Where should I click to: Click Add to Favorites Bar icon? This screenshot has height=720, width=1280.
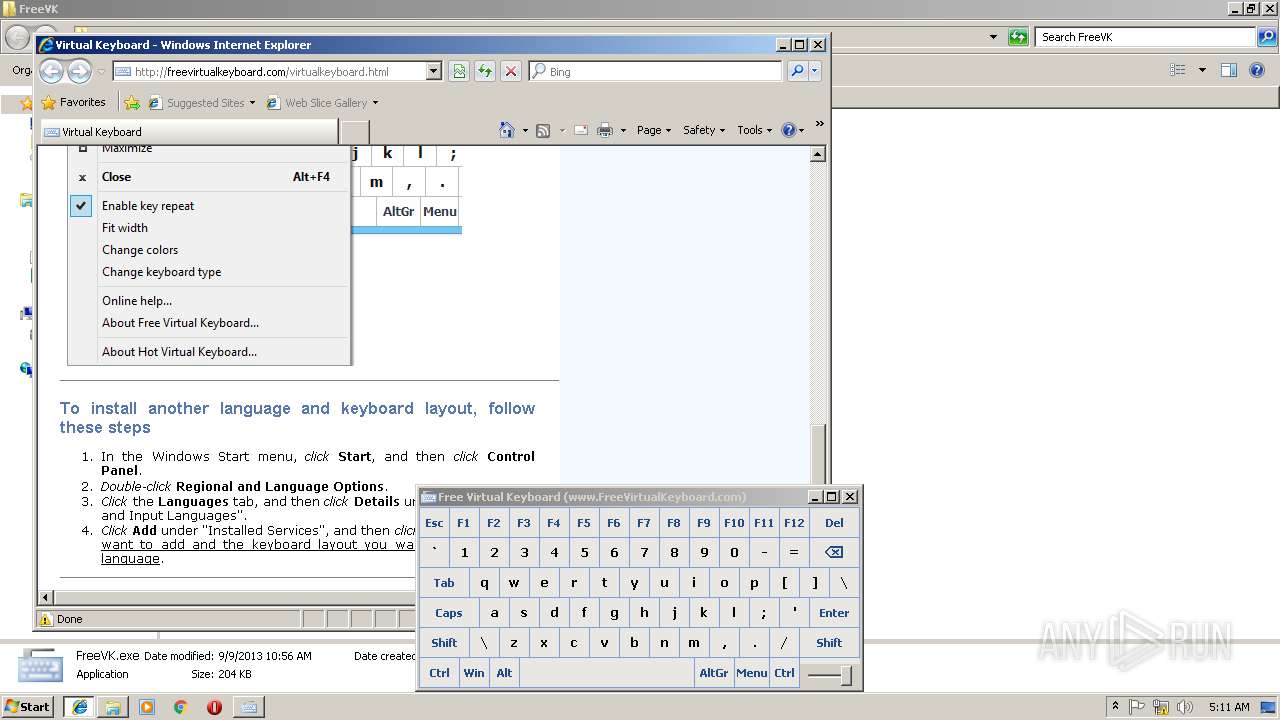pos(132,102)
